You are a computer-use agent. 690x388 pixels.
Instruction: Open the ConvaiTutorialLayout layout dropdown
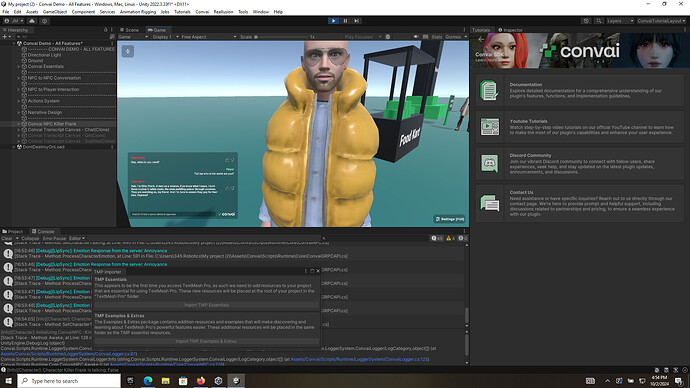(661, 21)
